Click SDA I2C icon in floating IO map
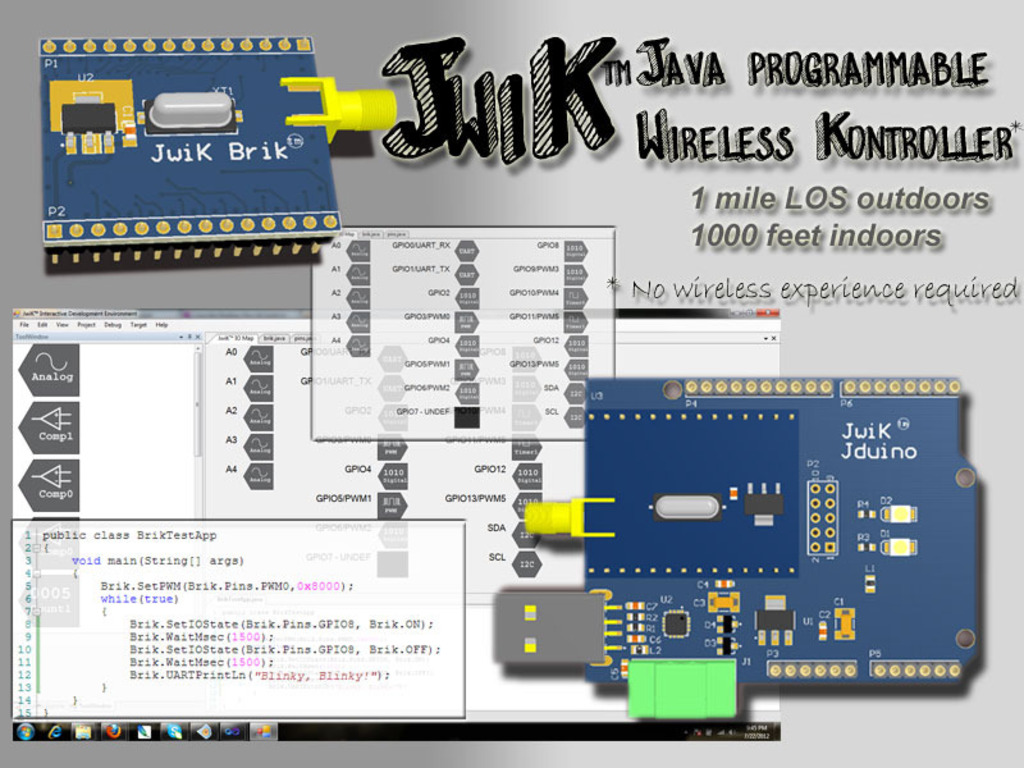Viewport: 1024px width, 768px height. pyautogui.click(x=575, y=392)
